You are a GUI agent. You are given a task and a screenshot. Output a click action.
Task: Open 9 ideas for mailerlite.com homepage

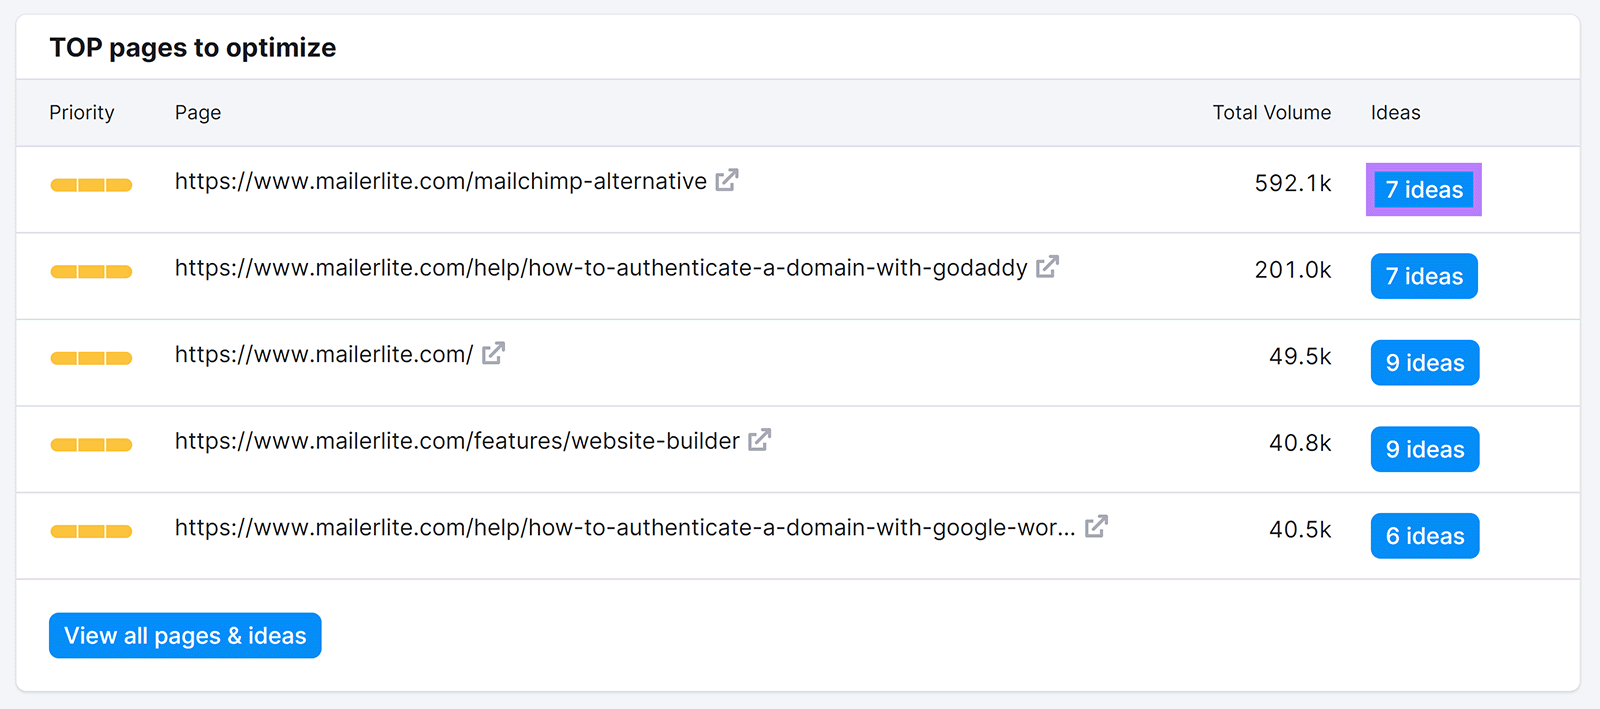pos(1425,362)
